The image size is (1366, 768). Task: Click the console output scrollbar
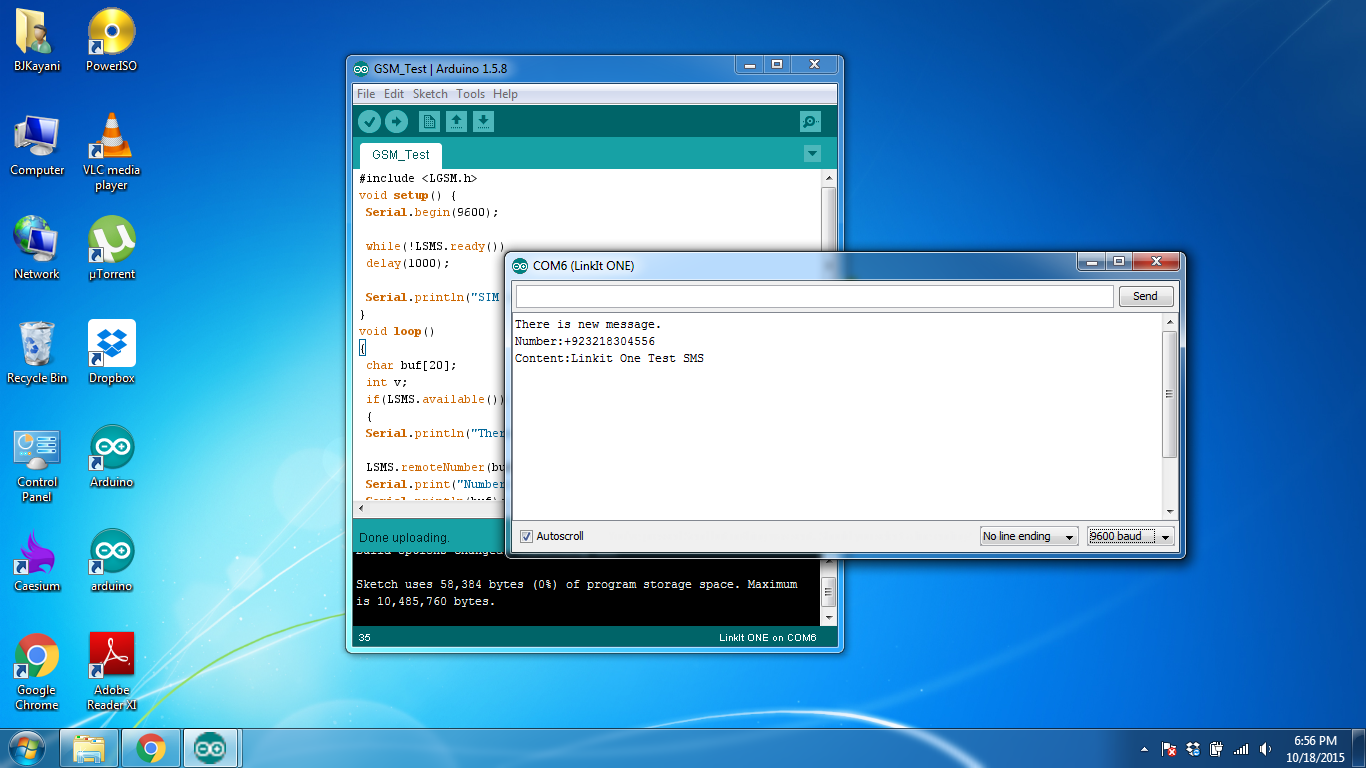click(x=828, y=590)
